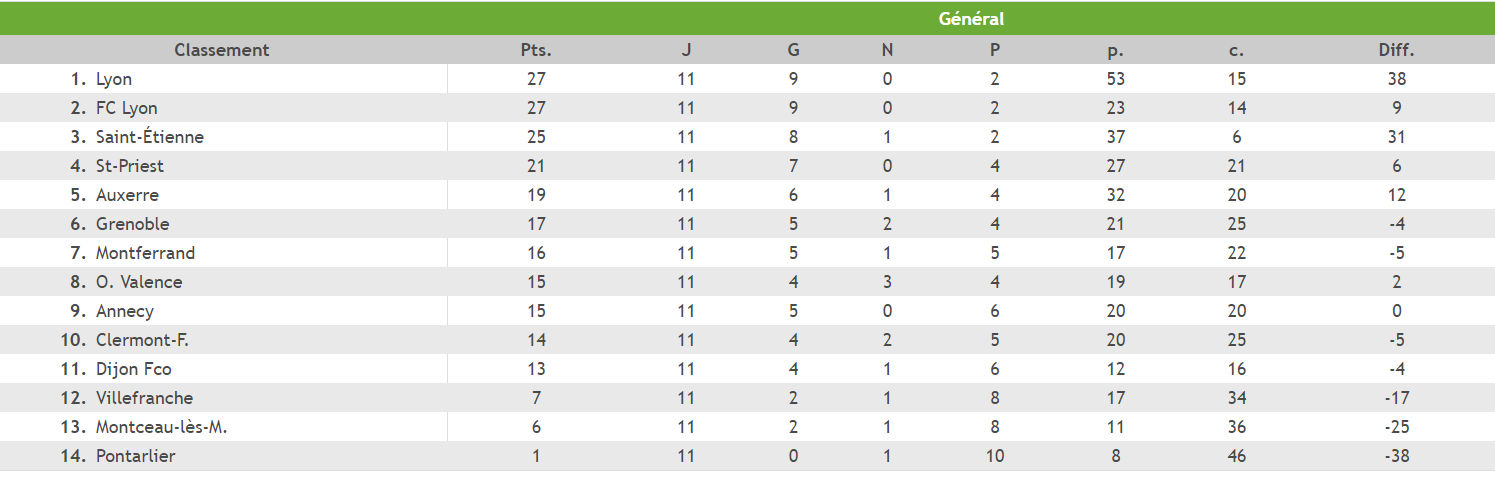Click the Classement column header

coord(222,50)
